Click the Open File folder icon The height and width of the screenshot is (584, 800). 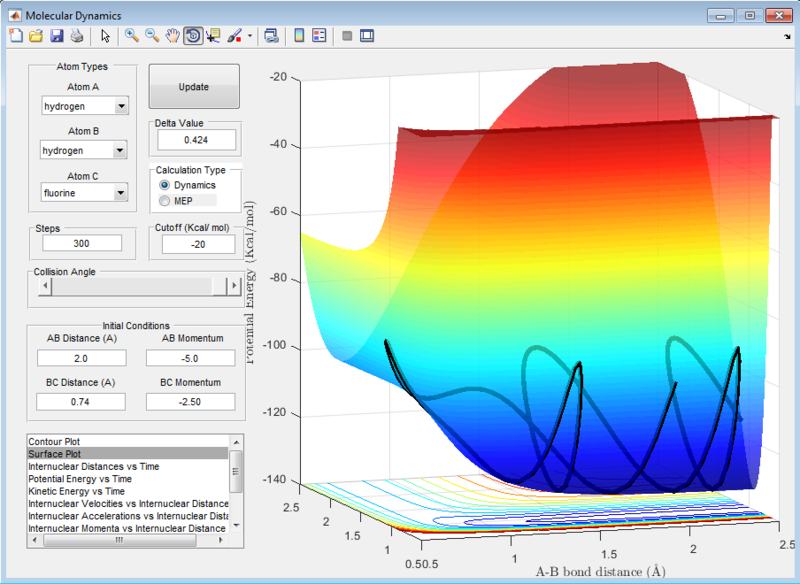(35, 35)
